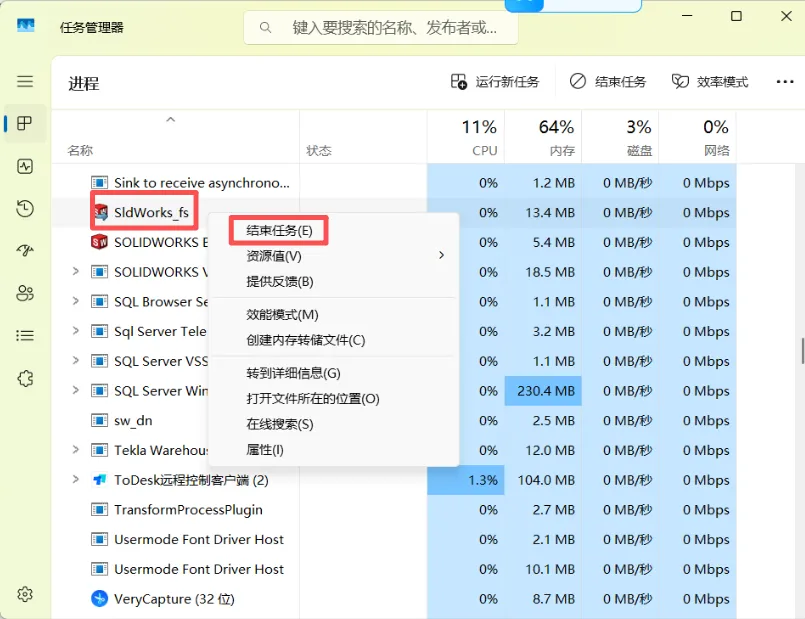Click 运行新任务 to run a new task

tap(495, 82)
